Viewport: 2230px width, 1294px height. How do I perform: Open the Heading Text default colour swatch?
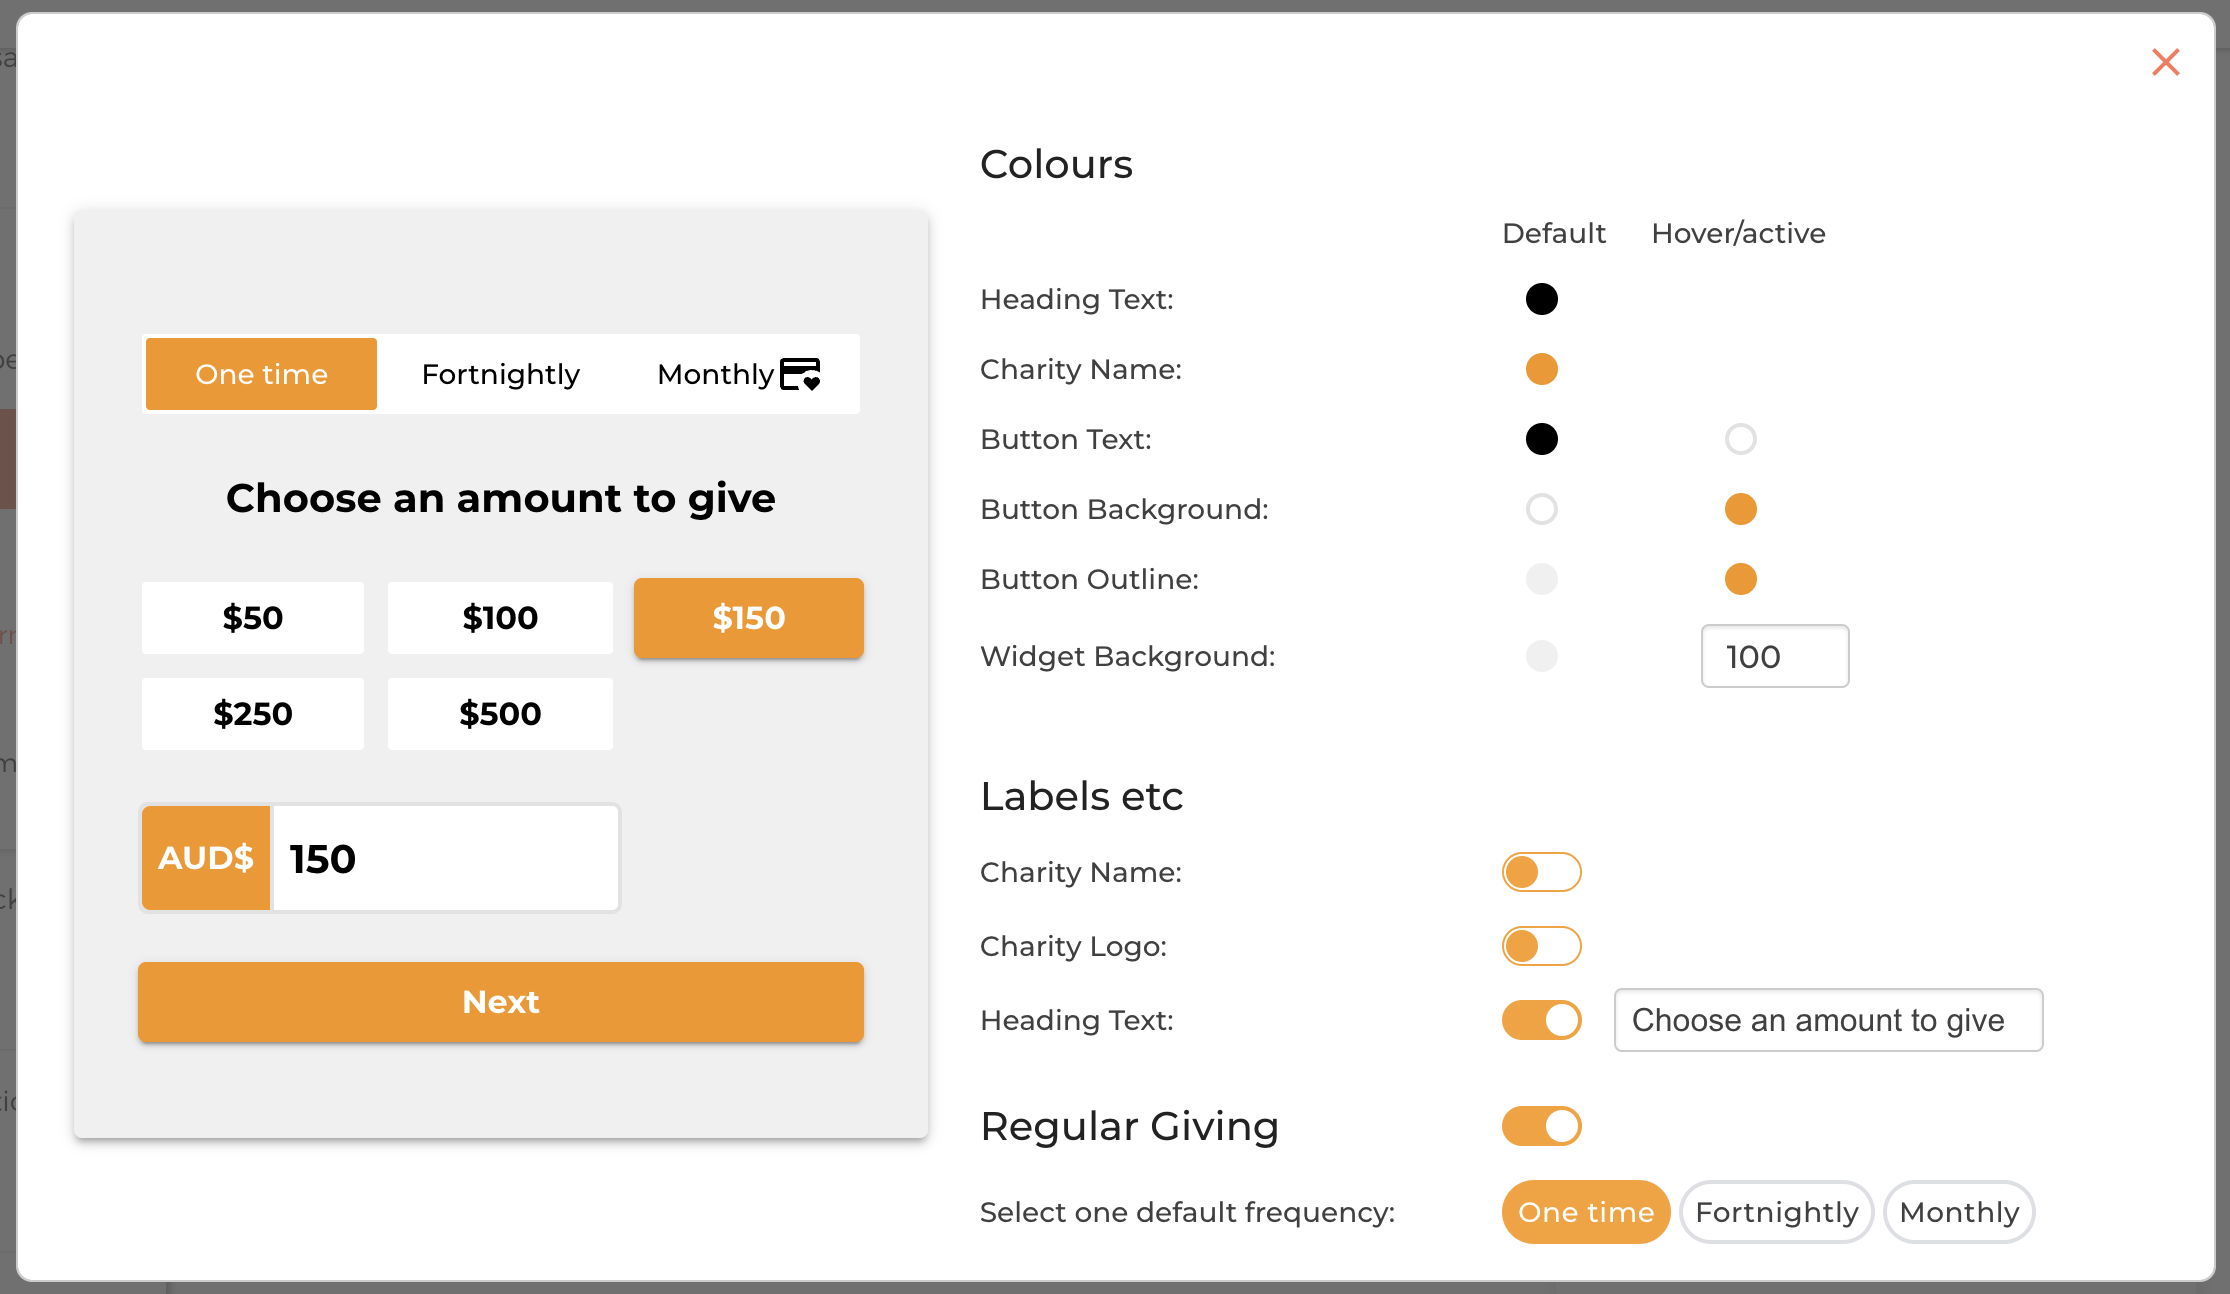pyautogui.click(x=1541, y=299)
